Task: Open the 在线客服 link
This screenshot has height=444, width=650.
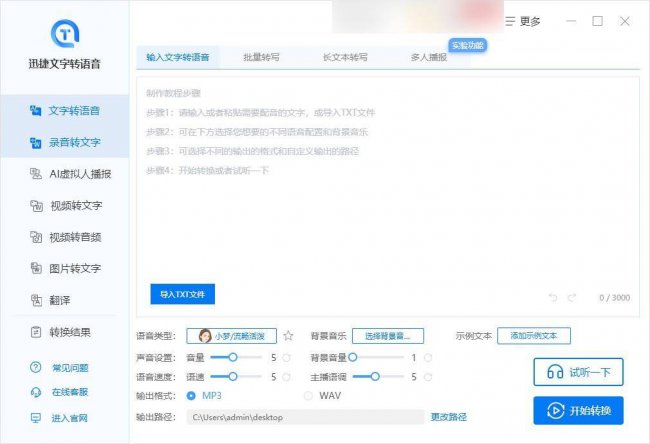Action: coord(70,392)
